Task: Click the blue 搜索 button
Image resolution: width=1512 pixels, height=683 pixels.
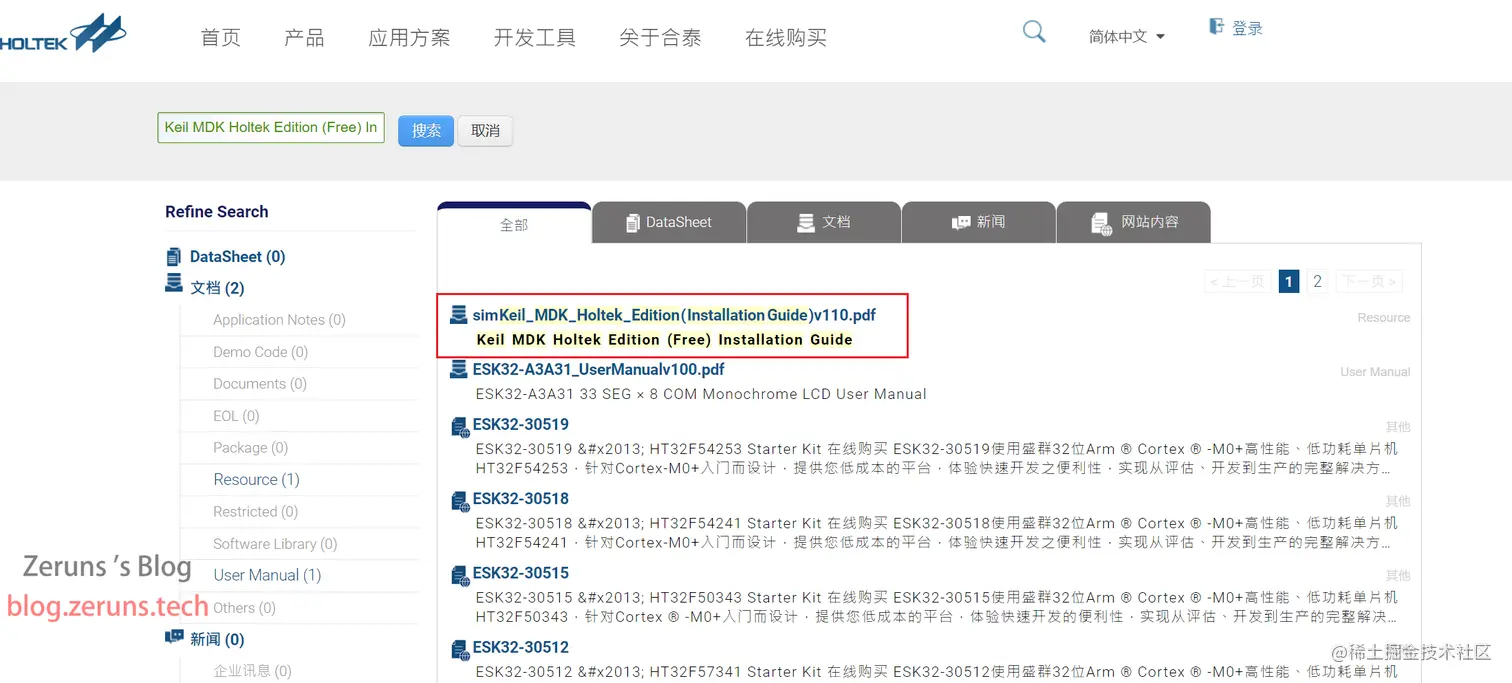Action: point(426,131)
